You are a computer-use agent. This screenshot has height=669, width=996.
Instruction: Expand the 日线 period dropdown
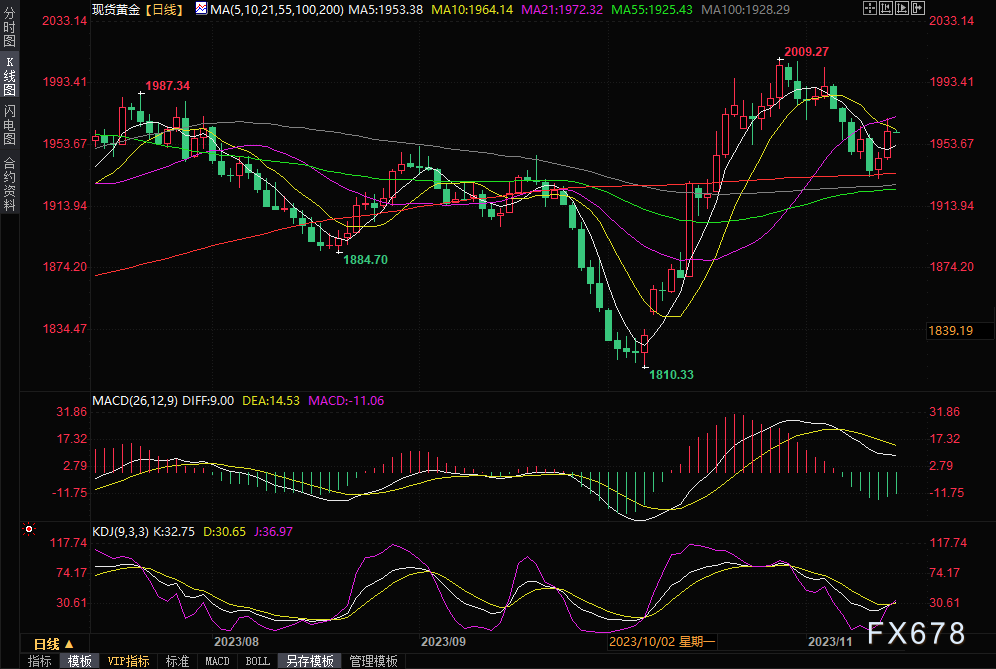(54, 644)
